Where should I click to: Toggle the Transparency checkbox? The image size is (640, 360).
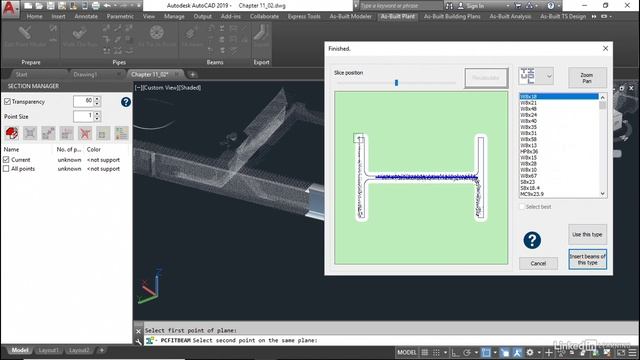pyautogui.click(x=7, y=102)
